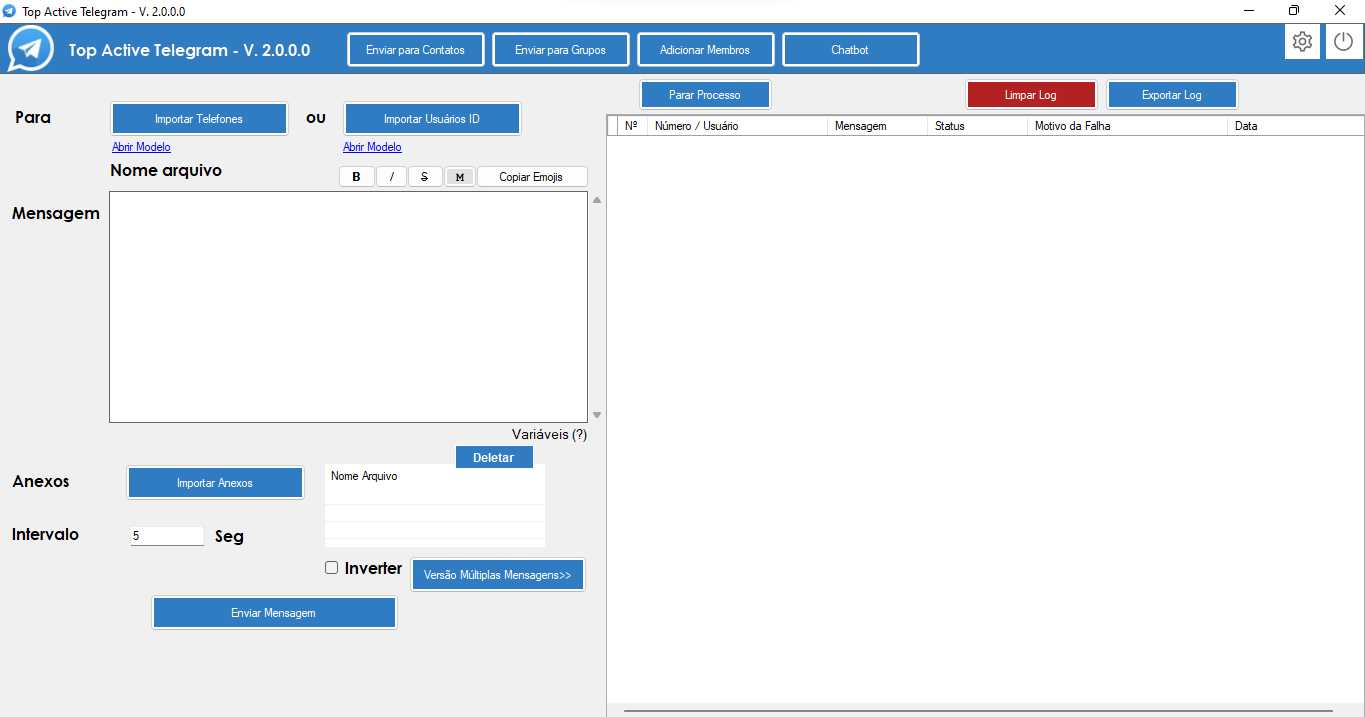
Task: Click the Motivo da Falha column header
Action: click(x=1127, y=126)
